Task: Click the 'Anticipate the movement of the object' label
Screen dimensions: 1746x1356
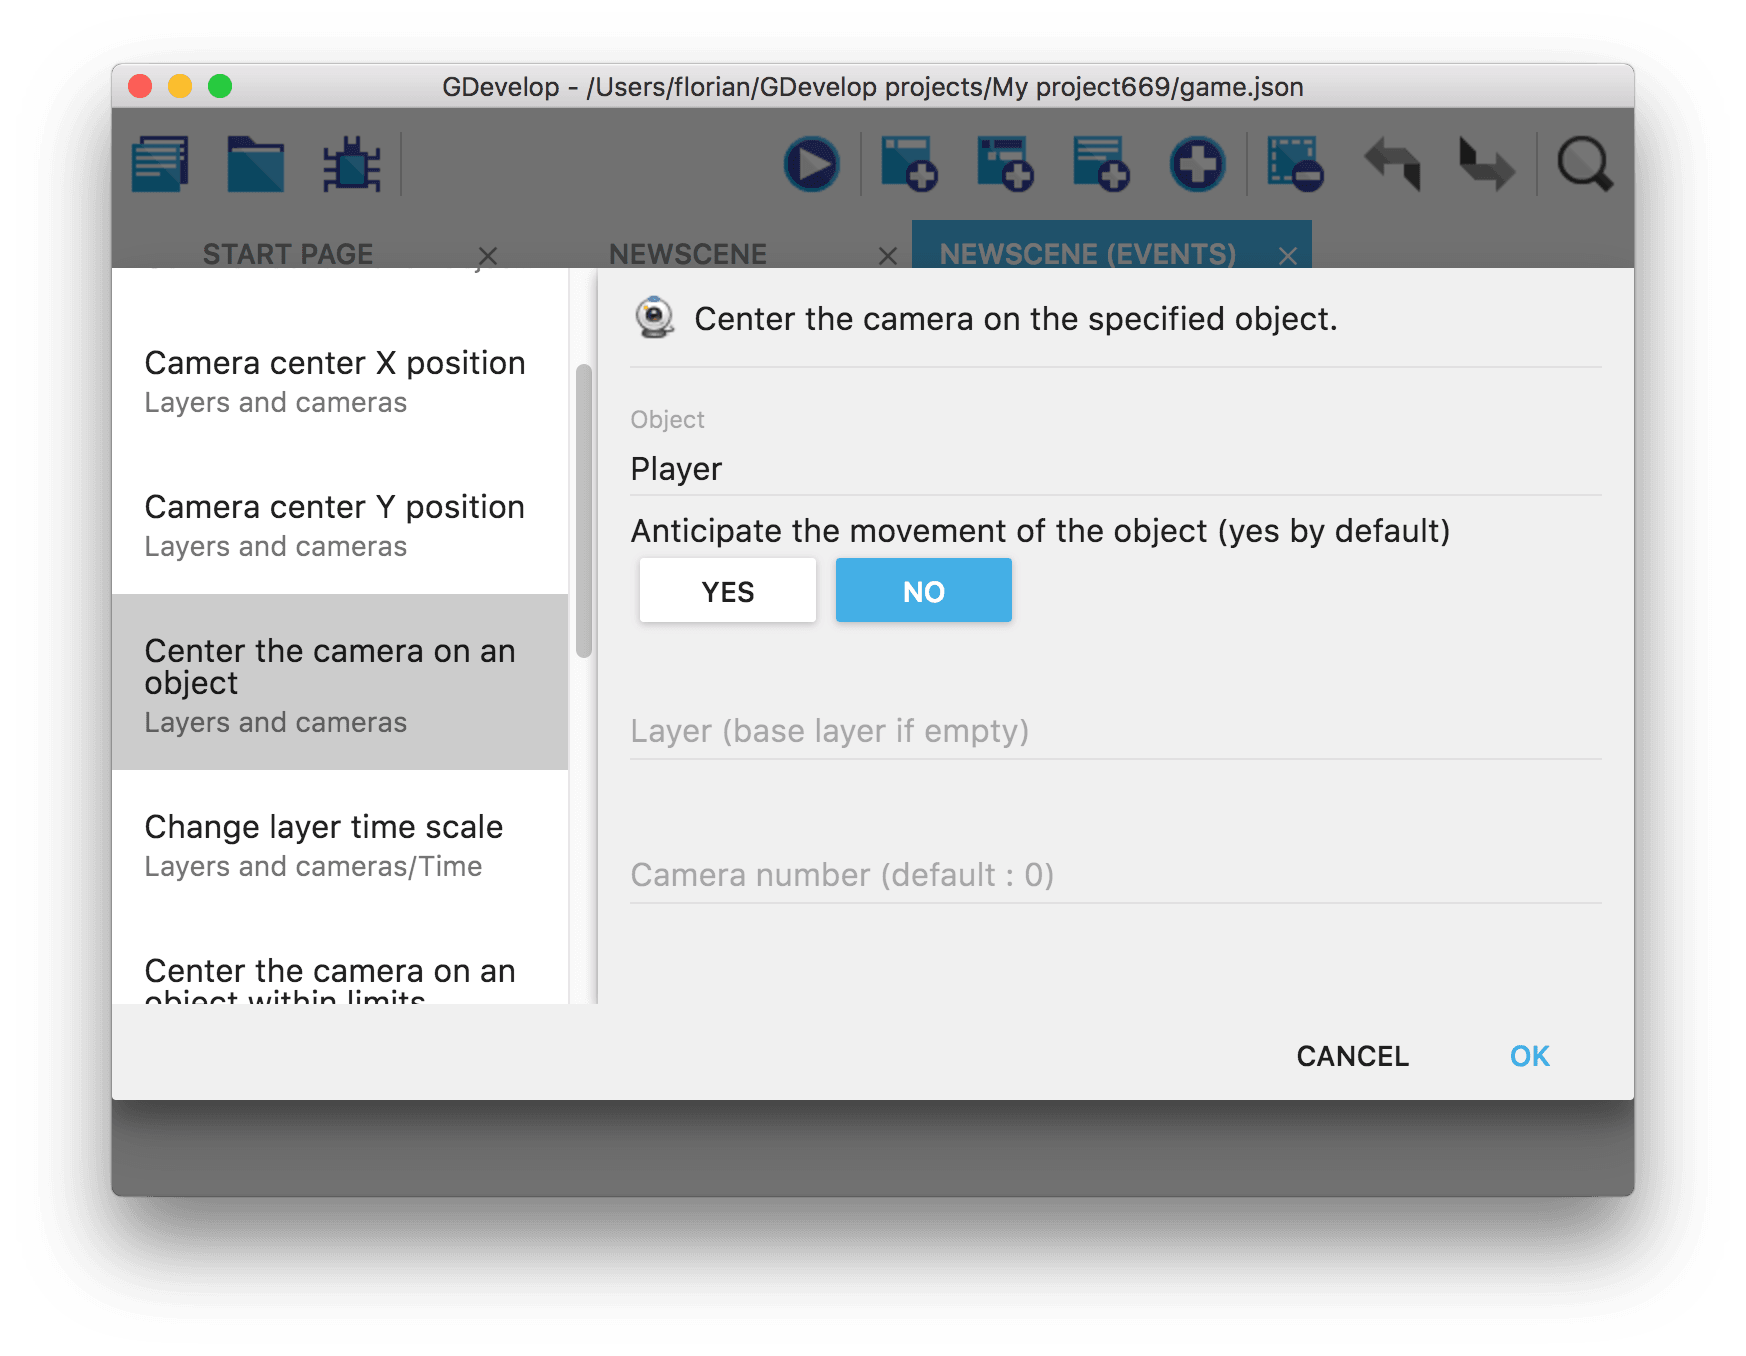Action: [x=1040, y=531]
